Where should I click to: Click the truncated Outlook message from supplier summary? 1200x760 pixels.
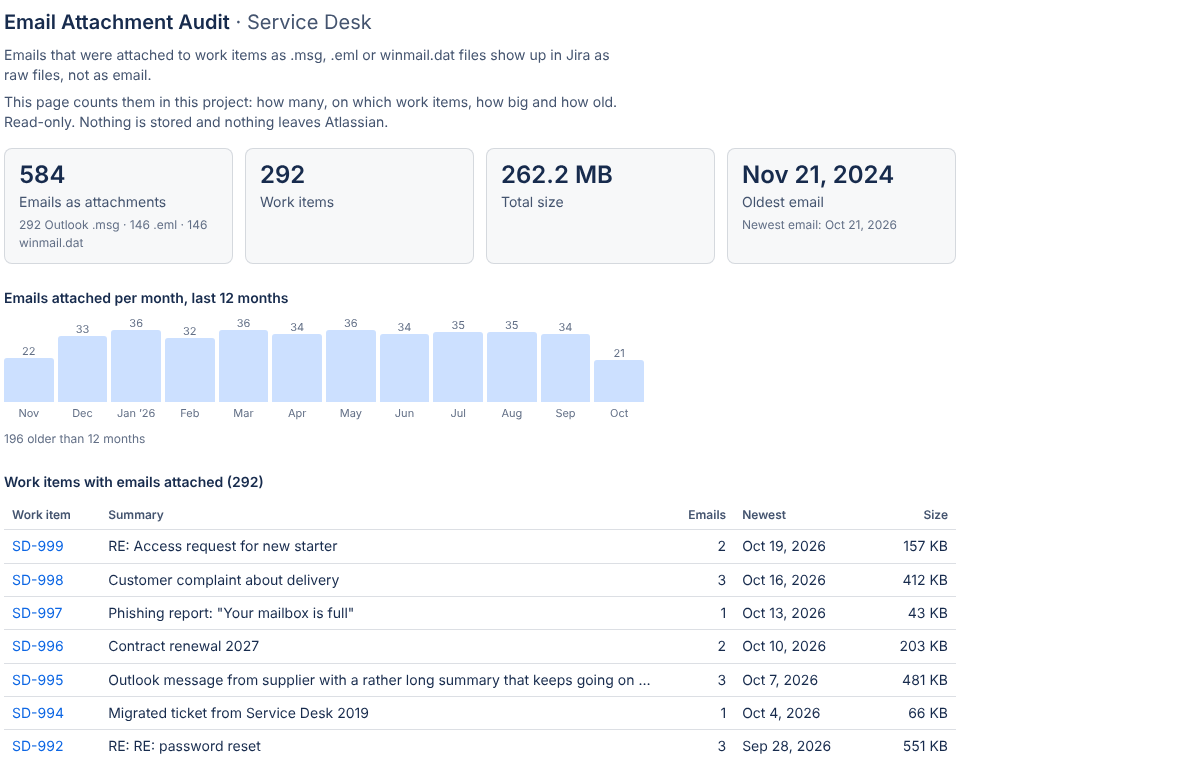point(380,680)
